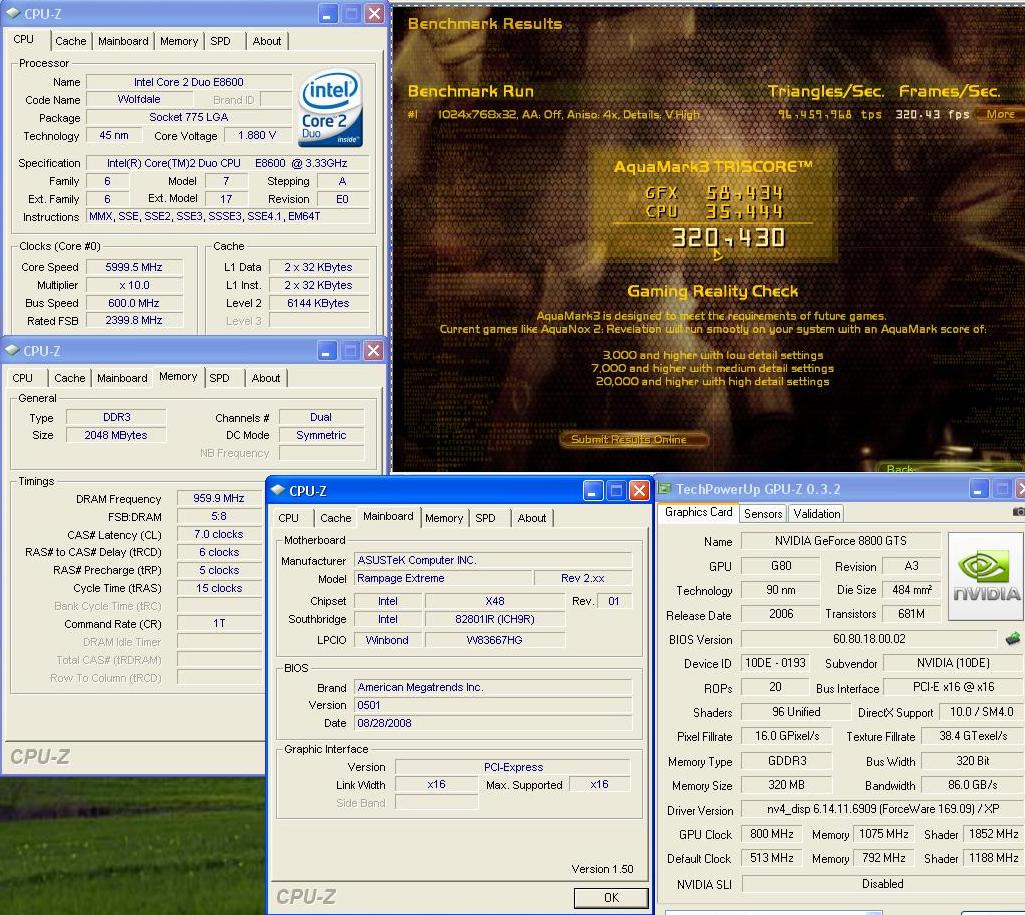Click the processor name Intel Core 2 Duo E8600

[x=189, y=82]
